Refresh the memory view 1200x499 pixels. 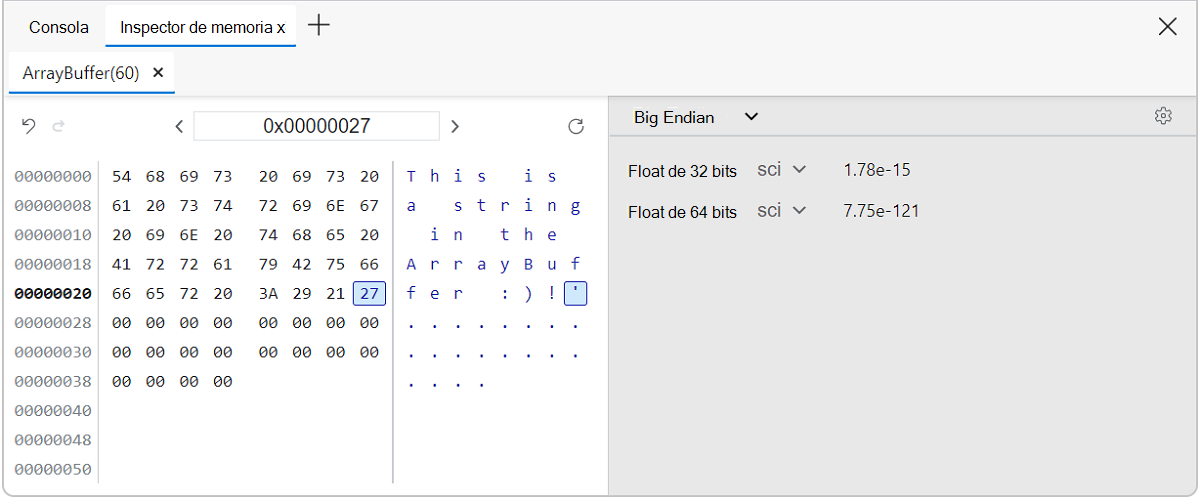576,126
